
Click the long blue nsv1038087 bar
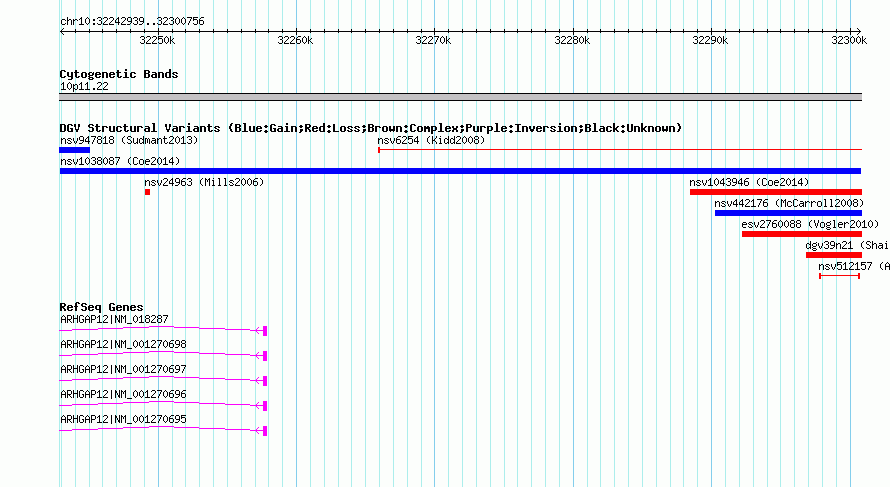click(460, 171)
